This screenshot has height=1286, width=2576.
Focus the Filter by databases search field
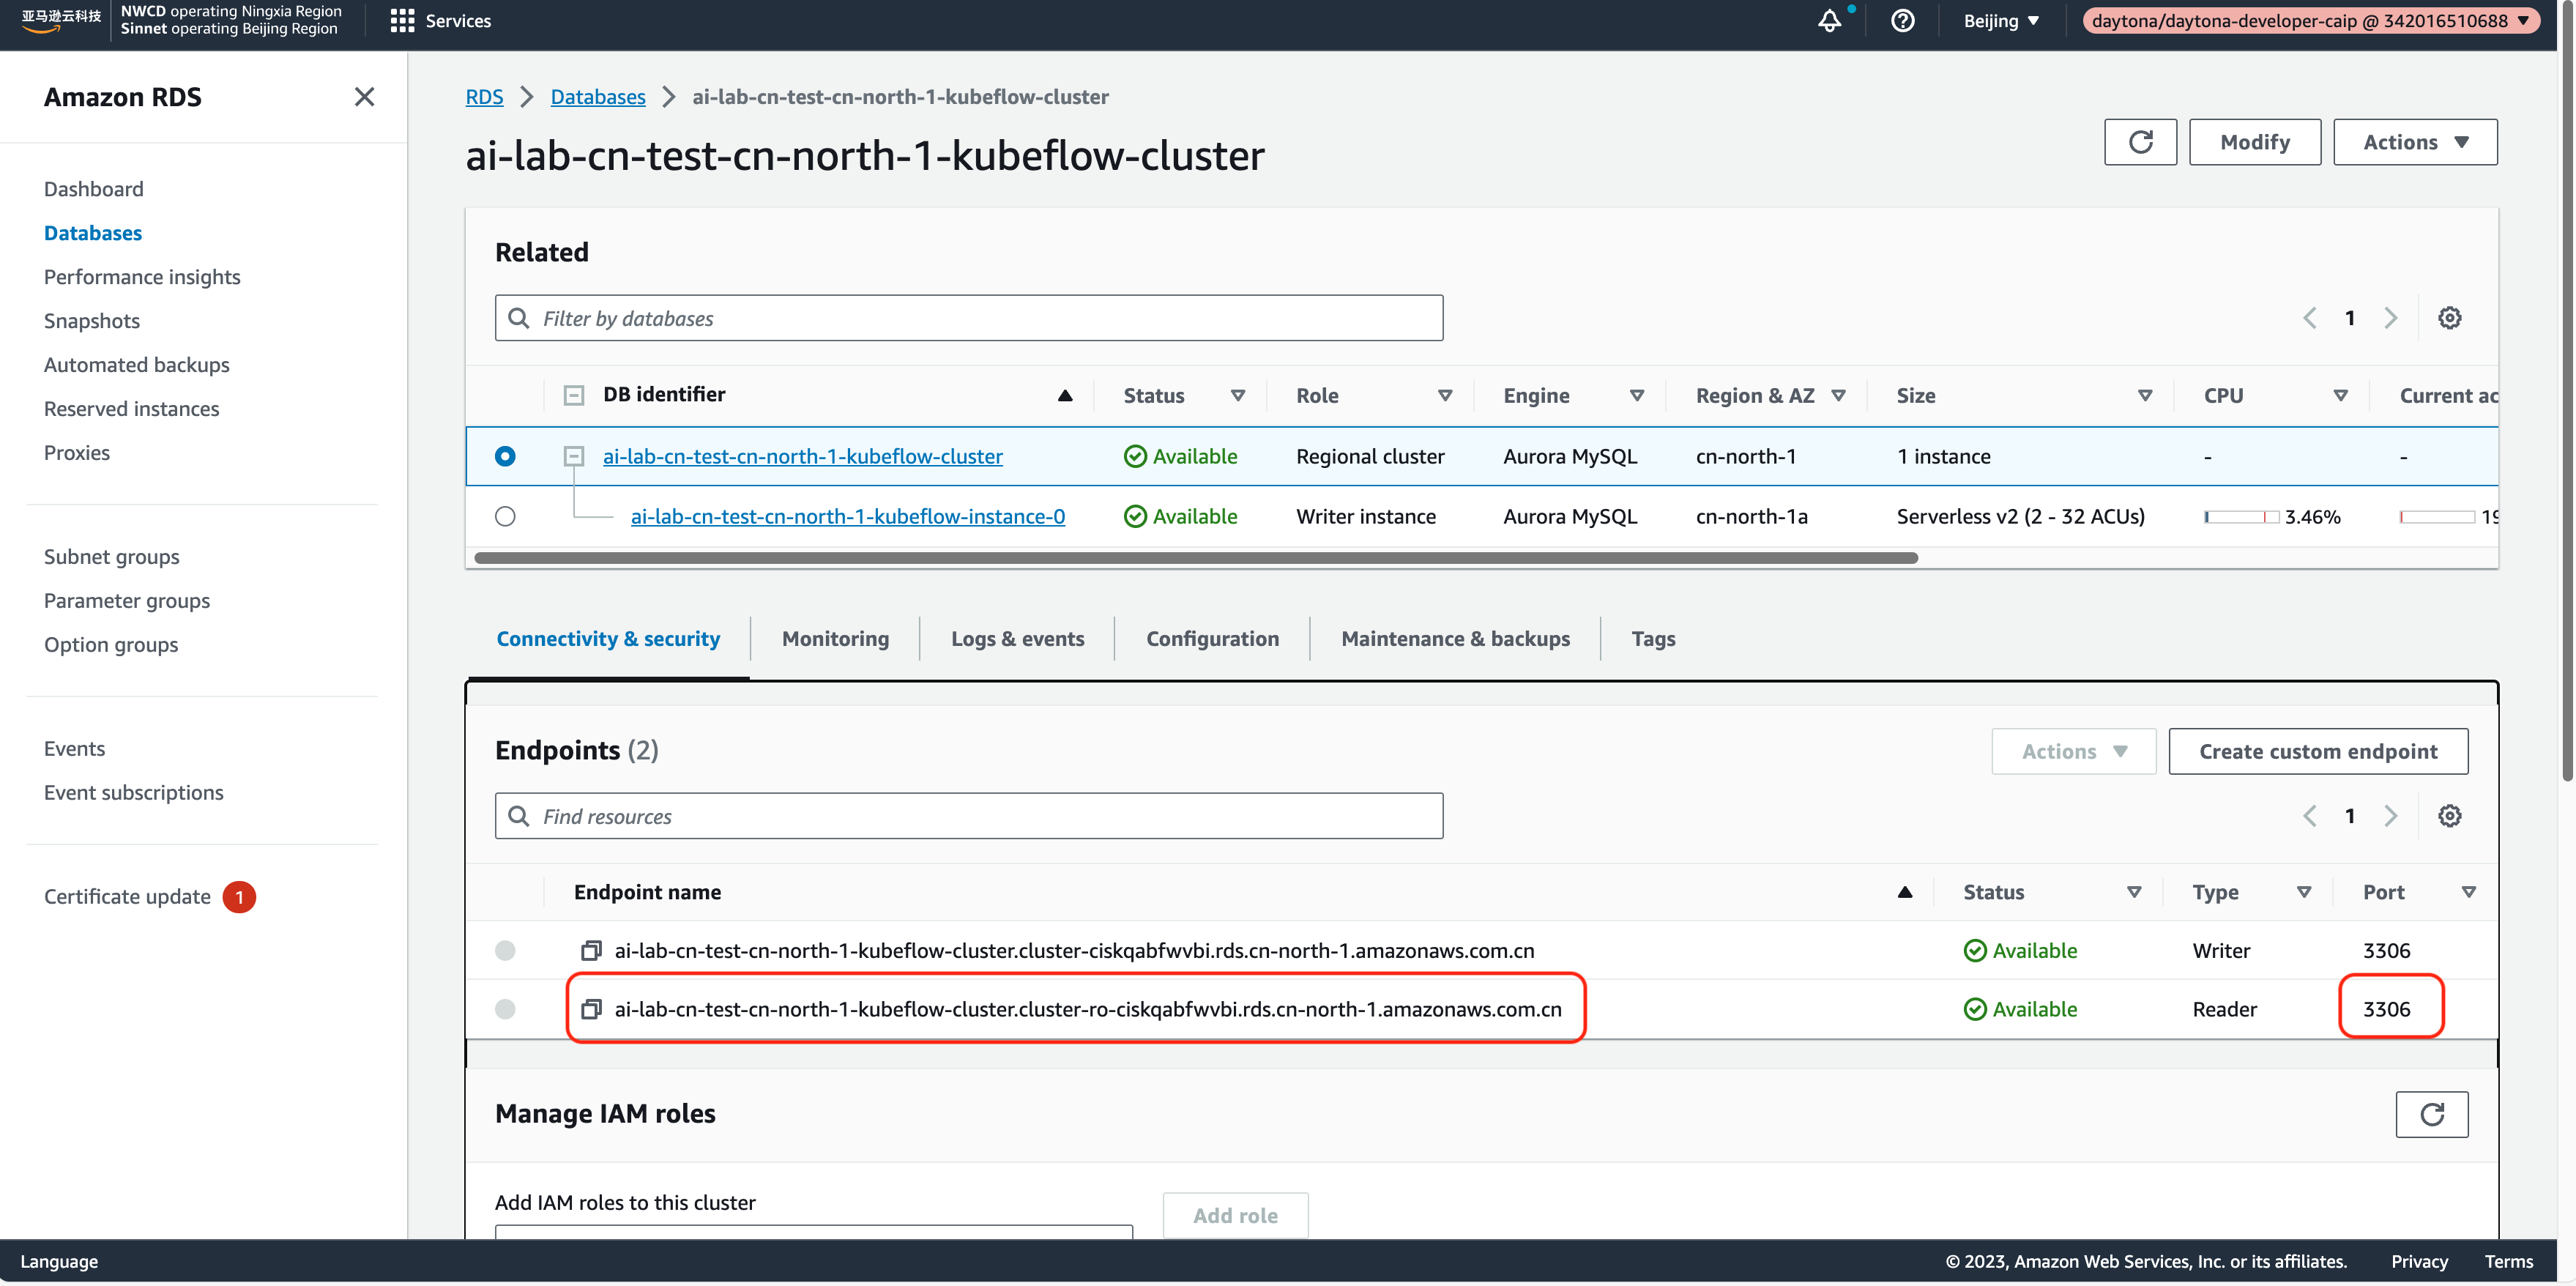pos(968,318)
